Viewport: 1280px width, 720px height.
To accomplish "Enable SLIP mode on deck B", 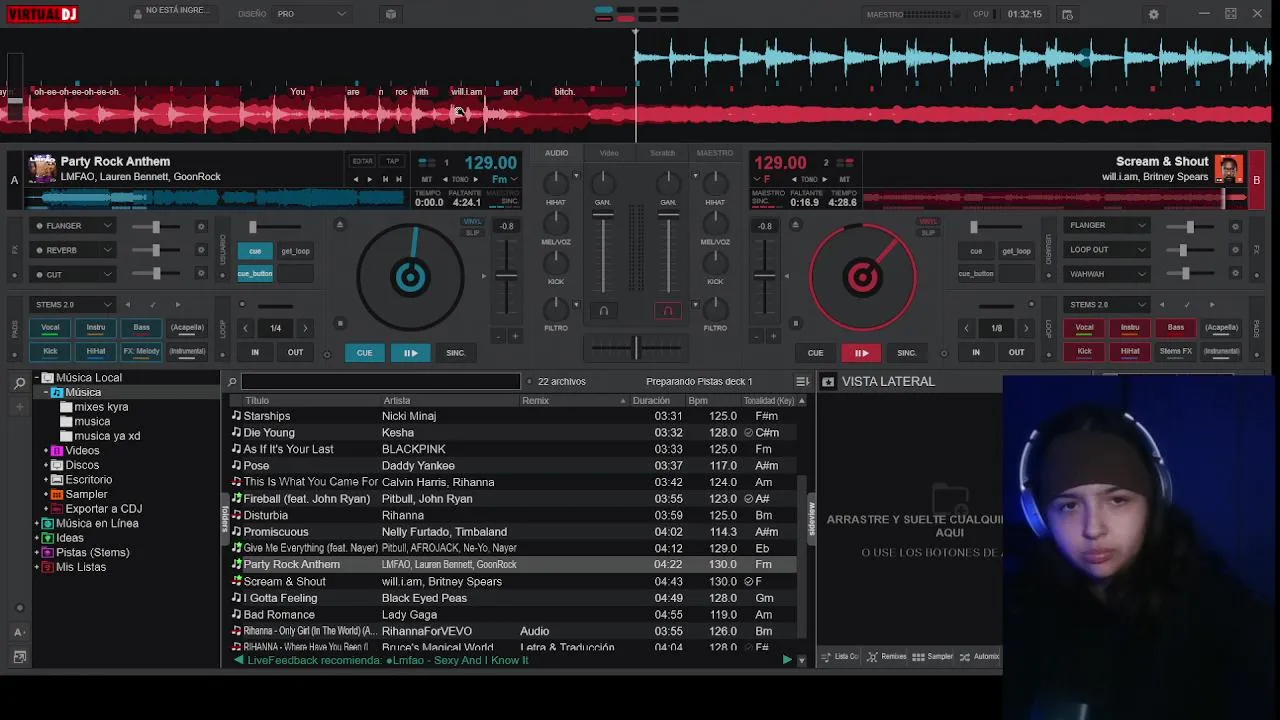I will (x=928, y=233).
